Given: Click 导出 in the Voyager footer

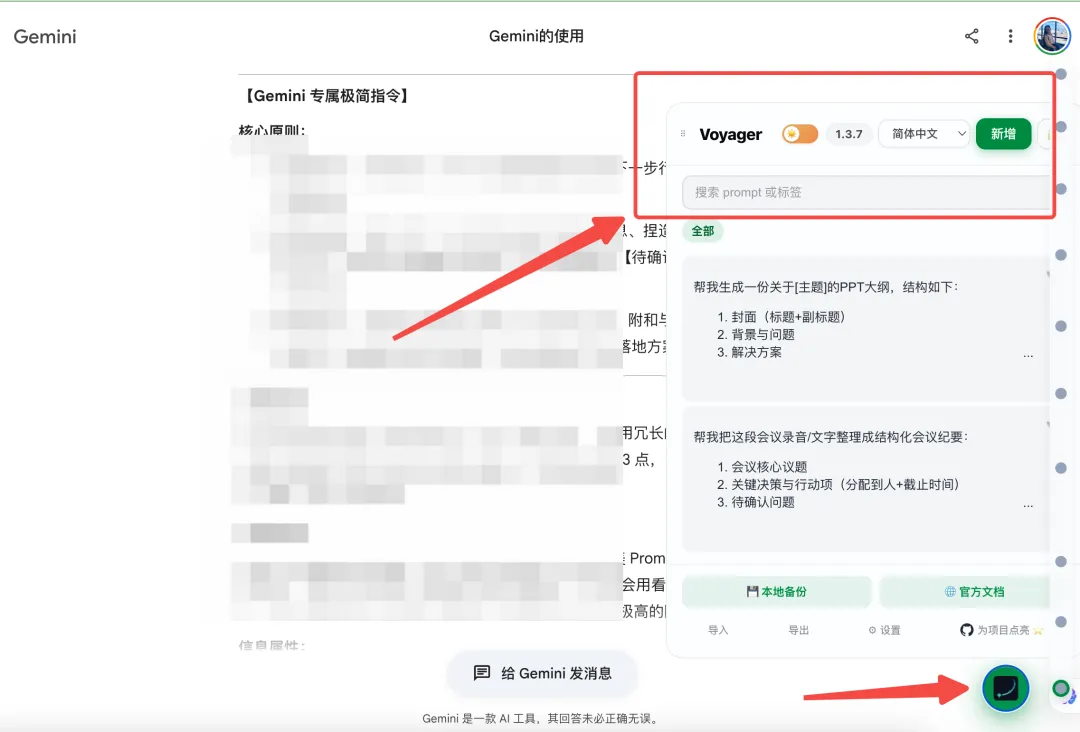Looking at the screenshot, I should click(798, 630).
